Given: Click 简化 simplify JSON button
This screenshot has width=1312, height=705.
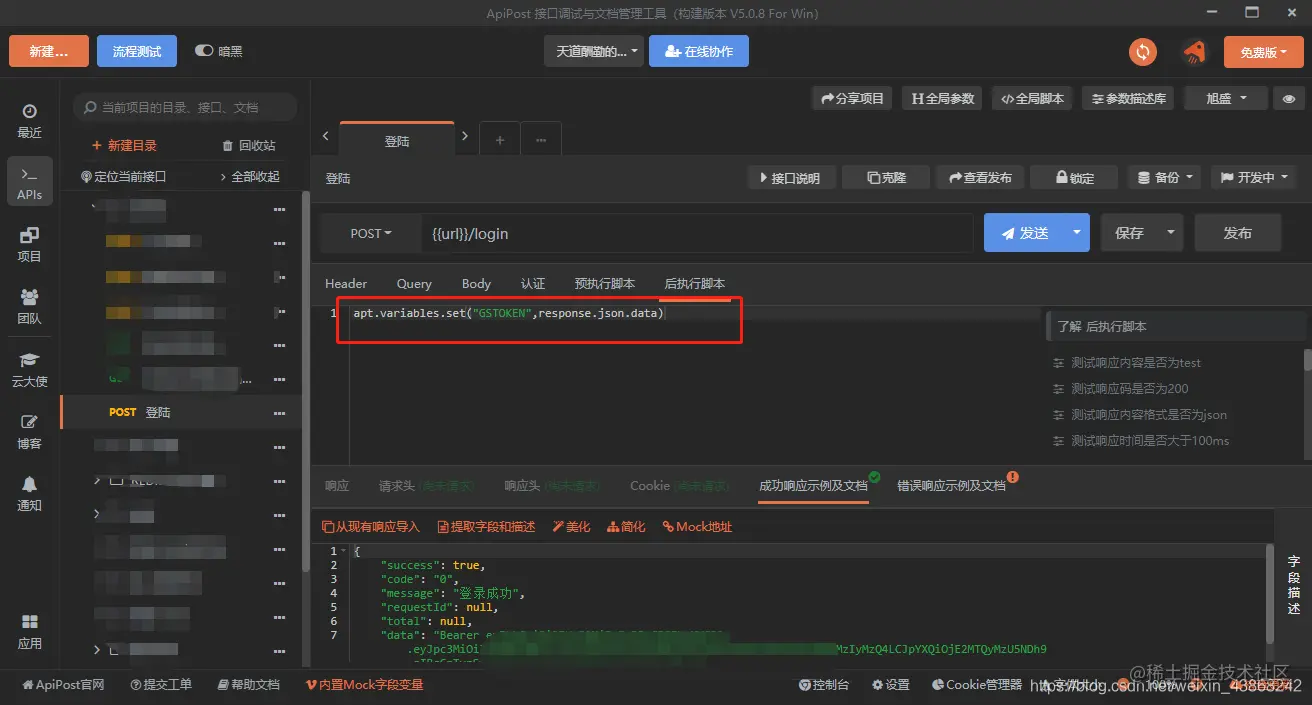Looking at the screenshot, I should coord(626,526).
